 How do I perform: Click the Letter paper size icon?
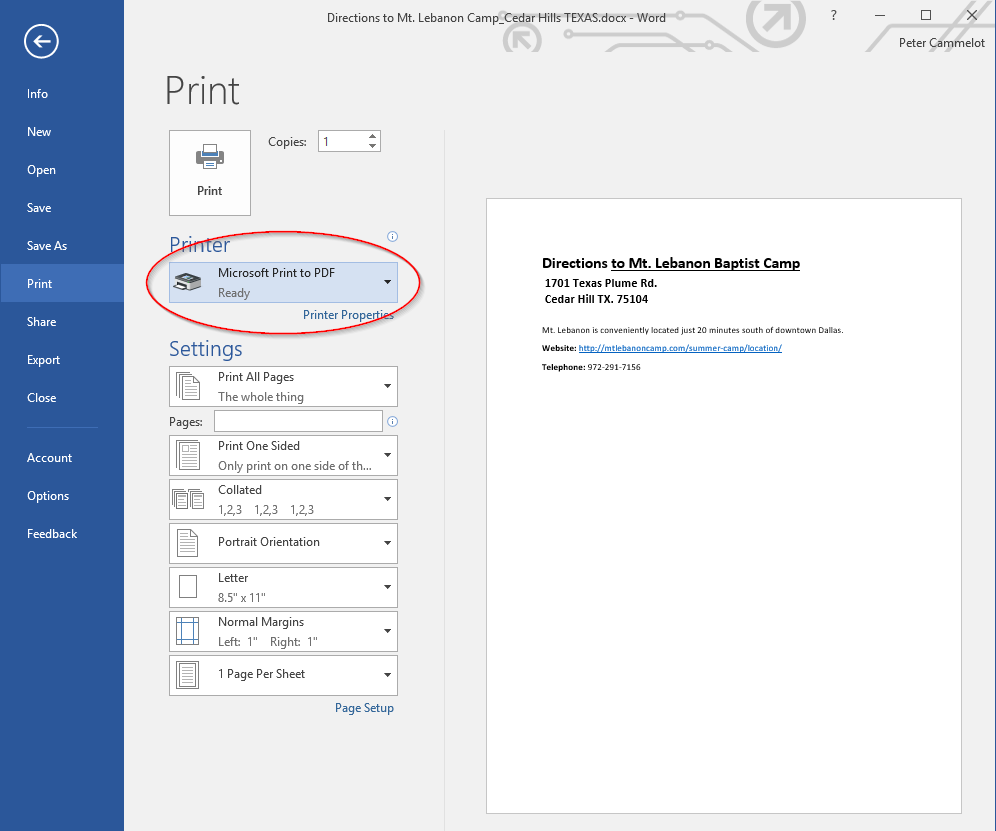click(188, 587)
